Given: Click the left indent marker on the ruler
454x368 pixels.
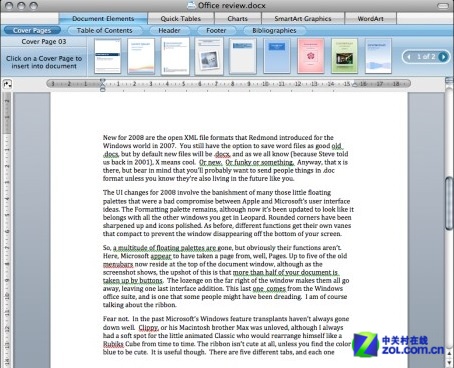Looking at the screenshot, I should [103, 89].
